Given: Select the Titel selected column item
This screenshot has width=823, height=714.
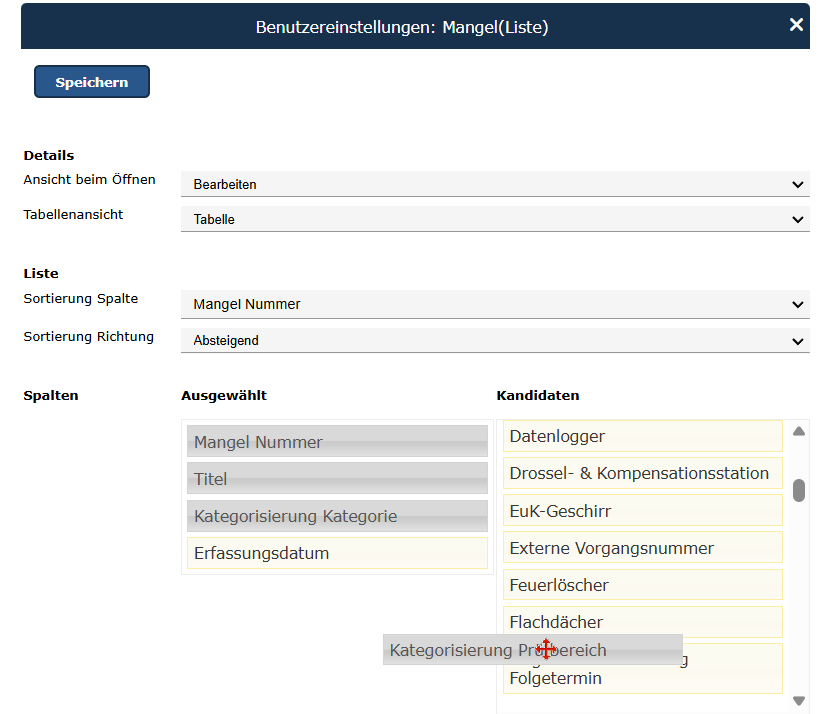Looking at the screenshot, I should pos(337,479).
